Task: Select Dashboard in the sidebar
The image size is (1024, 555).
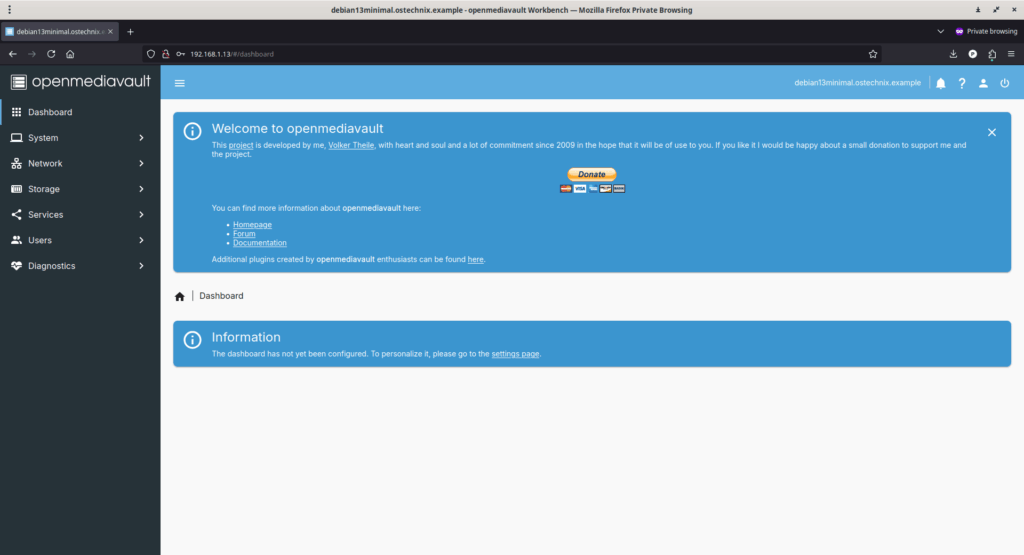Action: 80,112
